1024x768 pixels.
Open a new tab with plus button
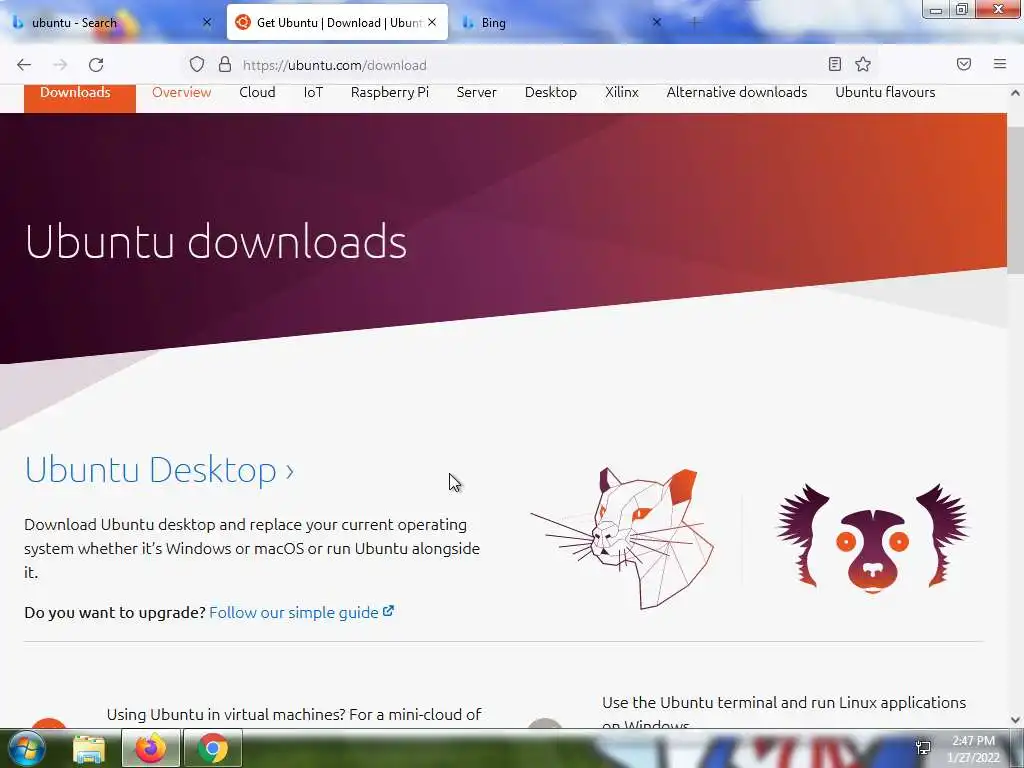coord(694,23)
